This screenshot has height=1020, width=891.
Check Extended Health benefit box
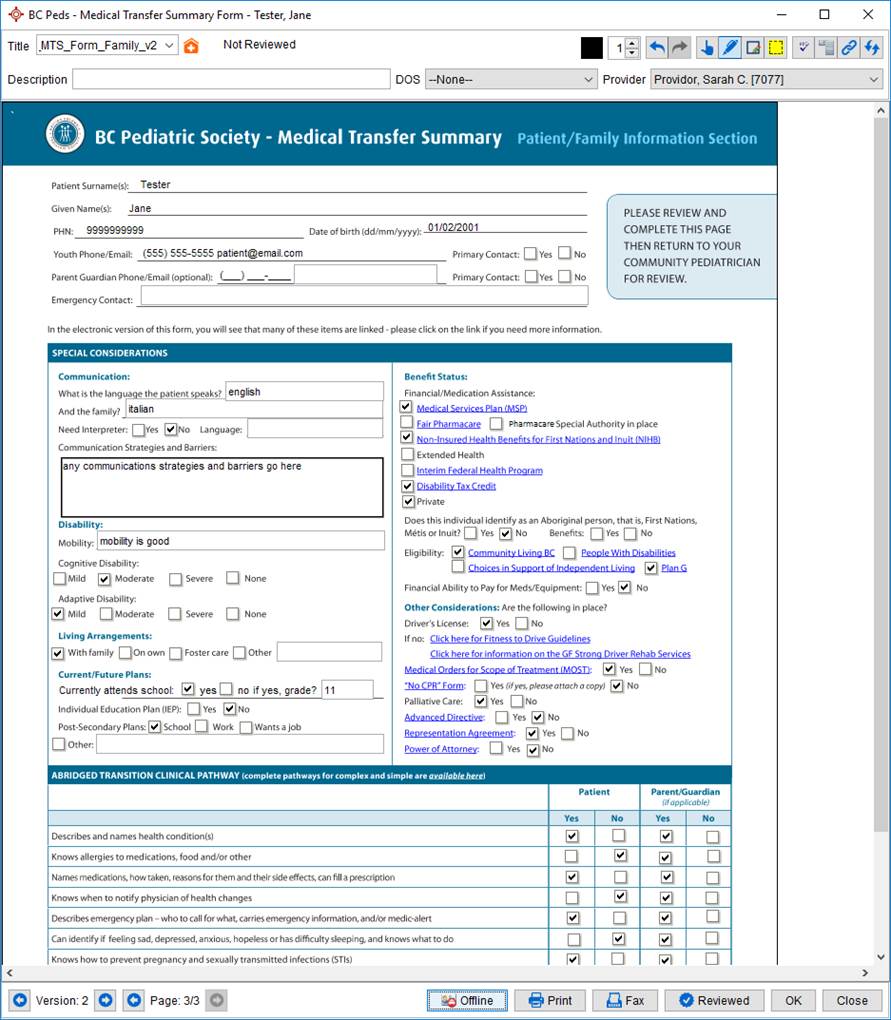(x=407, y=454)
